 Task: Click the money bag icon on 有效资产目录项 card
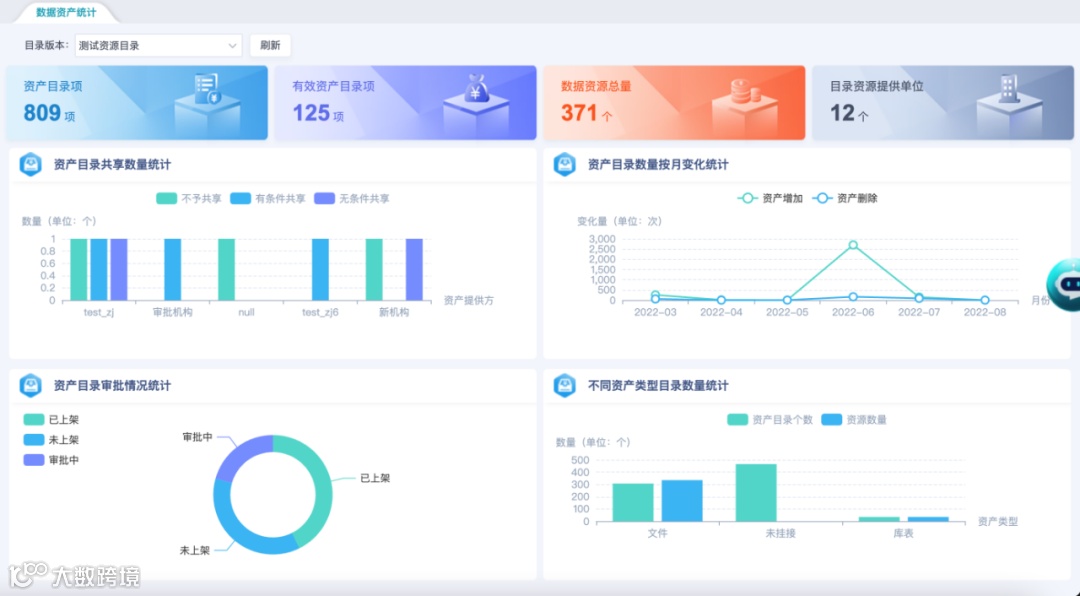[x=476, y=88]
